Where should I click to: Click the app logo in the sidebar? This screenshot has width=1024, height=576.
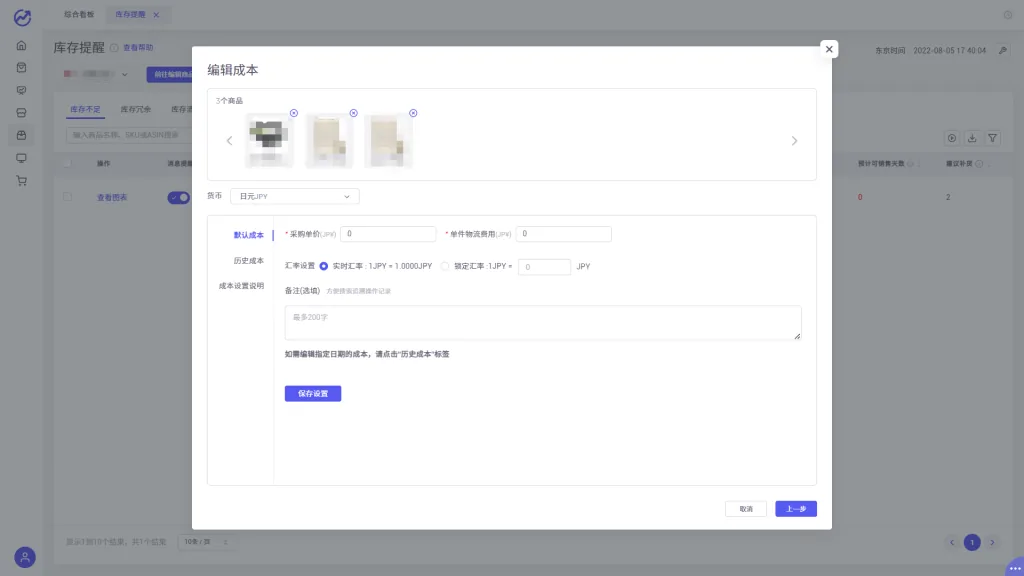click(x=22, y=17)
